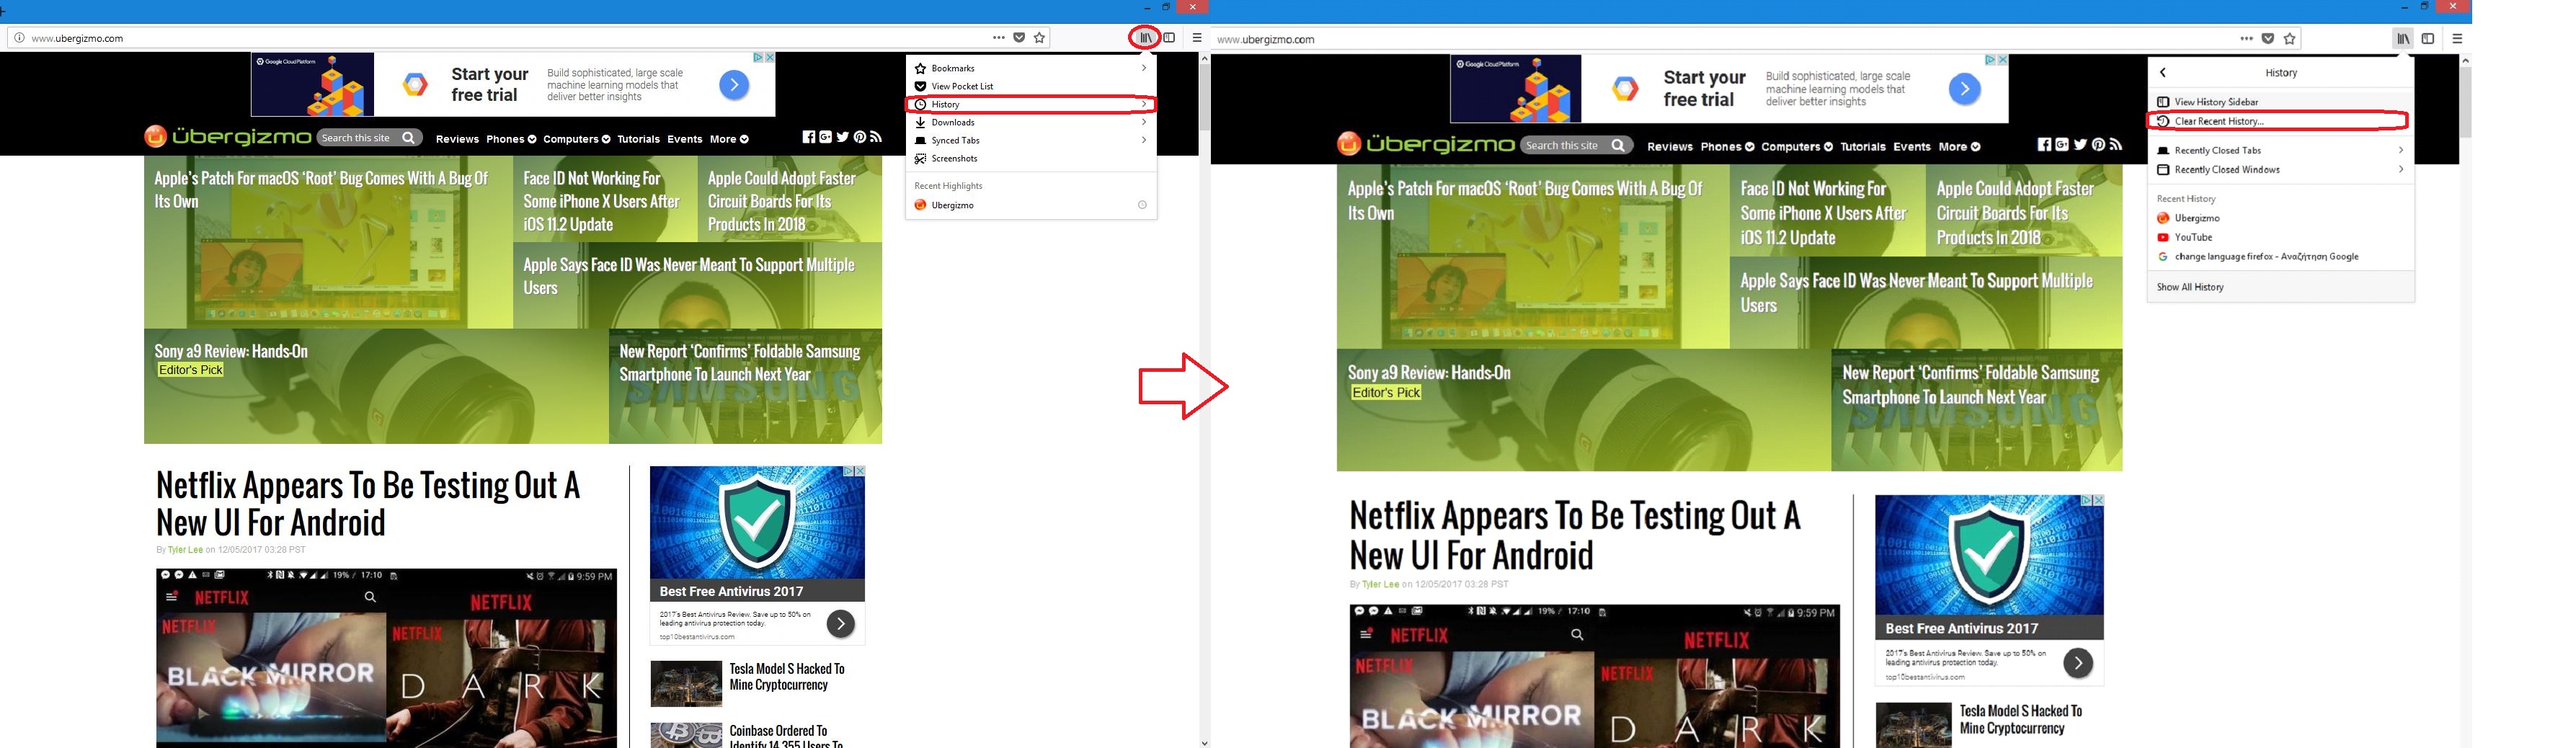Open Tesla Model S Hacked article, left page
Image resolution: width=2576 pixels, height=748 pixels.
tap(787, 677)
